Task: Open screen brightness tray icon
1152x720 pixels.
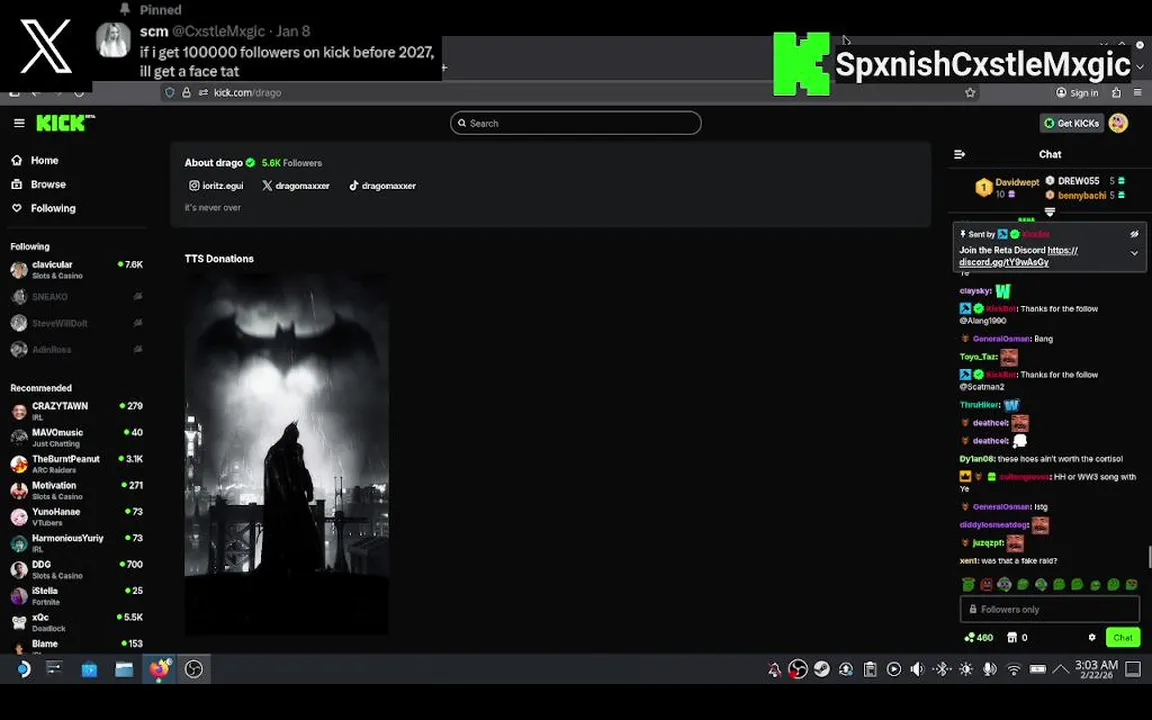Action: pos(965,669)
